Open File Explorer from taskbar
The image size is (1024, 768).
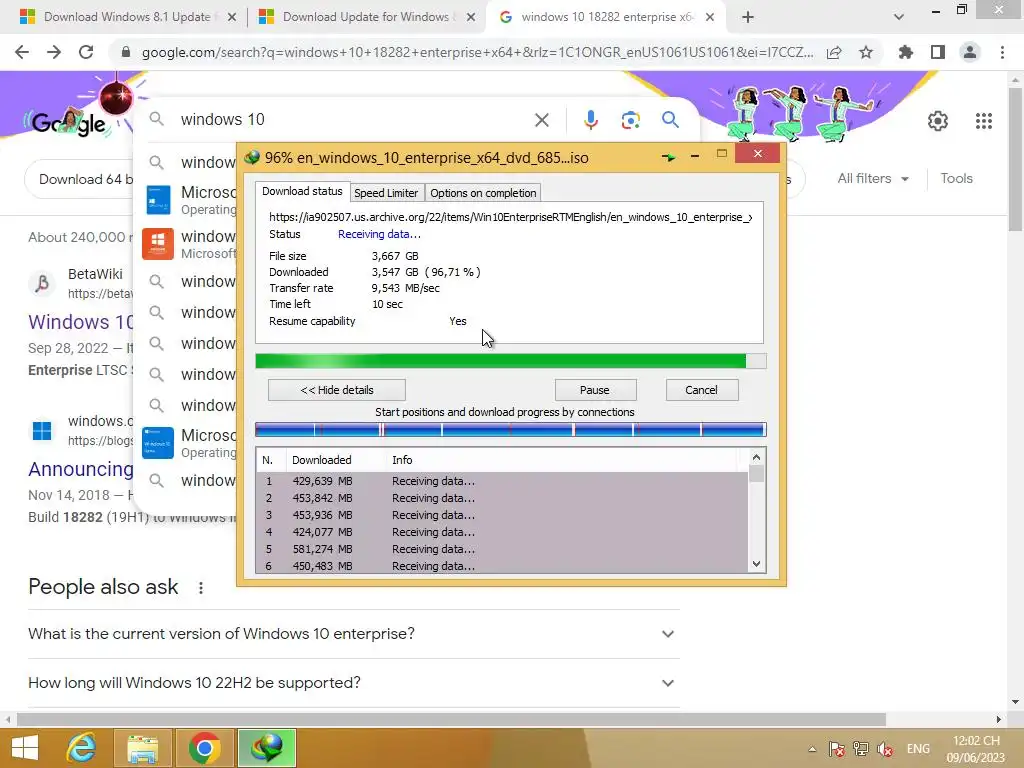click(x=142, y=748)
